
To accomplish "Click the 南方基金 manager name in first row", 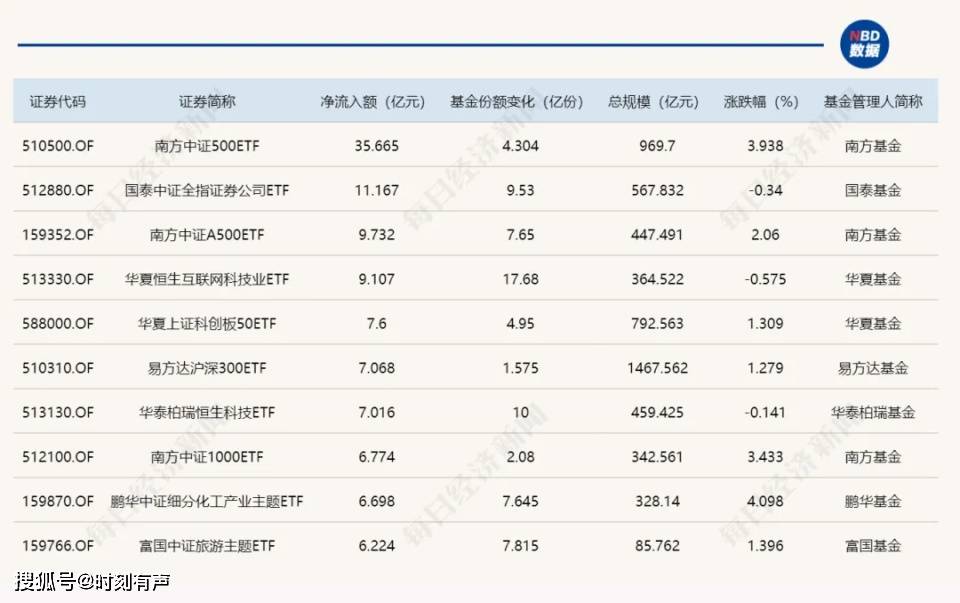I will coord(874,145).
